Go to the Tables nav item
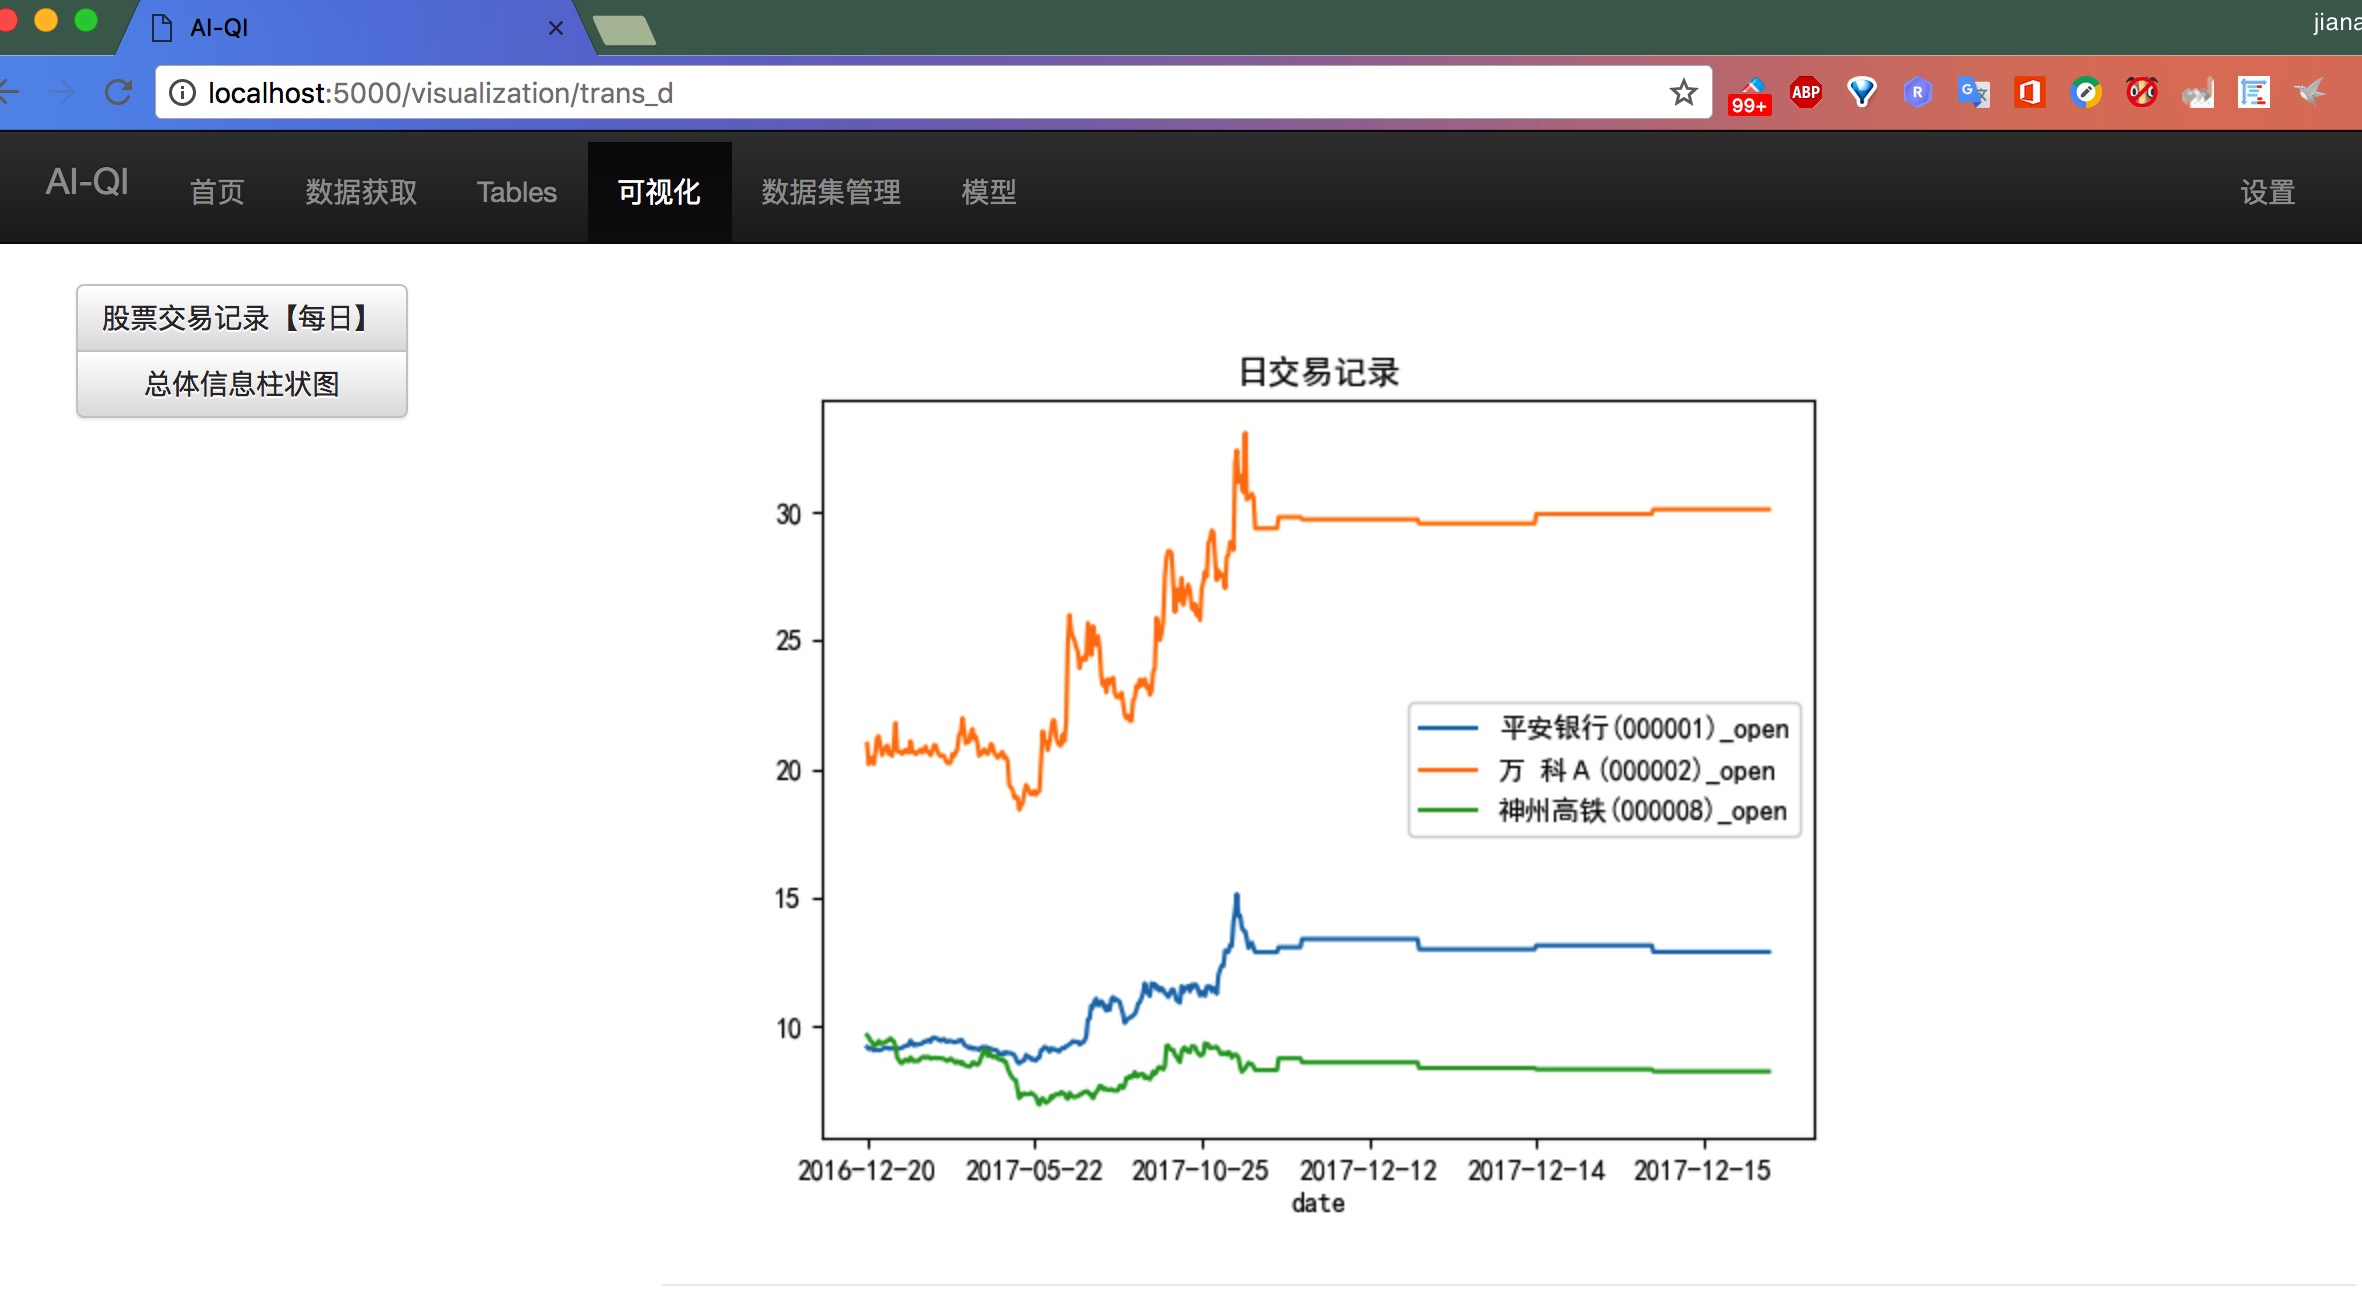The height and width of the screenshot is (1294, 2362). 516,192
